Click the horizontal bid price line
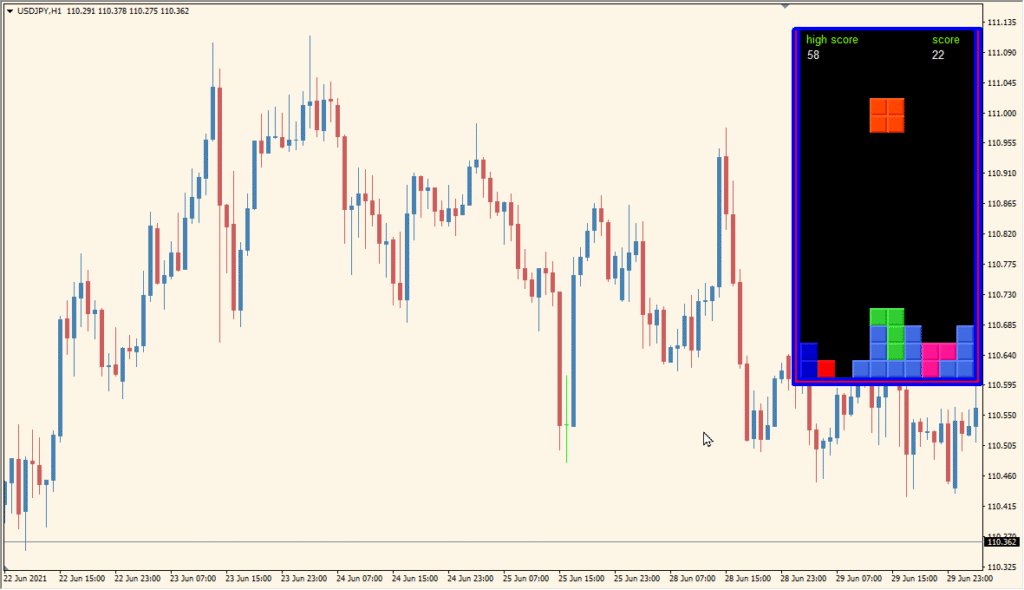1024x590 pixels. point(493,542)
